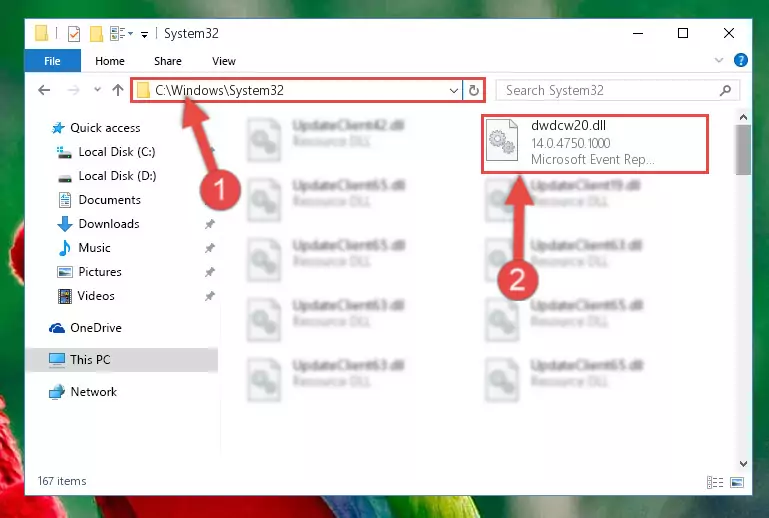The width and height of the screenshot is (769, 518).
Task: Switch to the Share ribbon tab
Action: coord(168,61)
